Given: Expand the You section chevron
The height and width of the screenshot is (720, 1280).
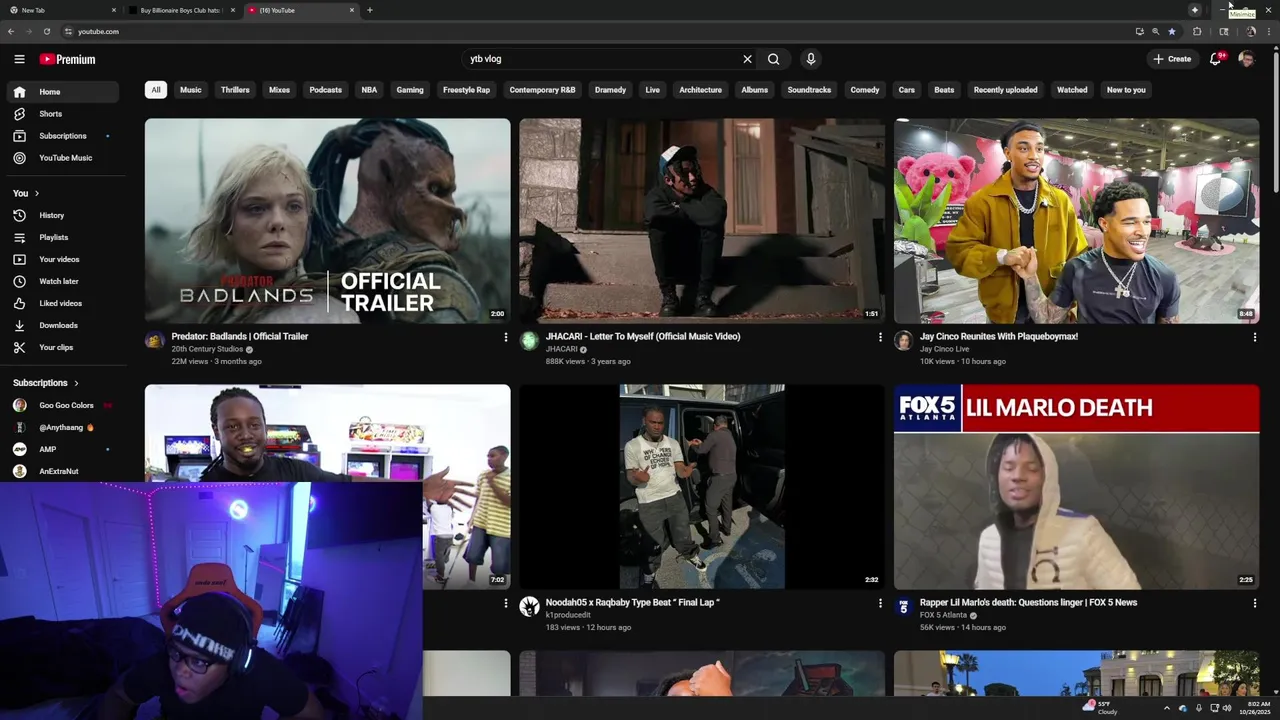Looking at the screenshot, I should [x=37, y=193].
